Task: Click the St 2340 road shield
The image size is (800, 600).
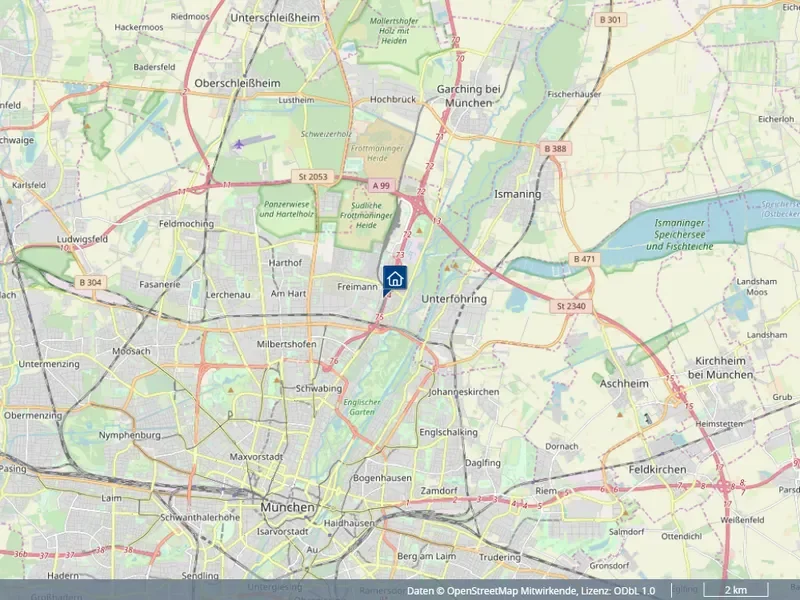Action: 571,306
